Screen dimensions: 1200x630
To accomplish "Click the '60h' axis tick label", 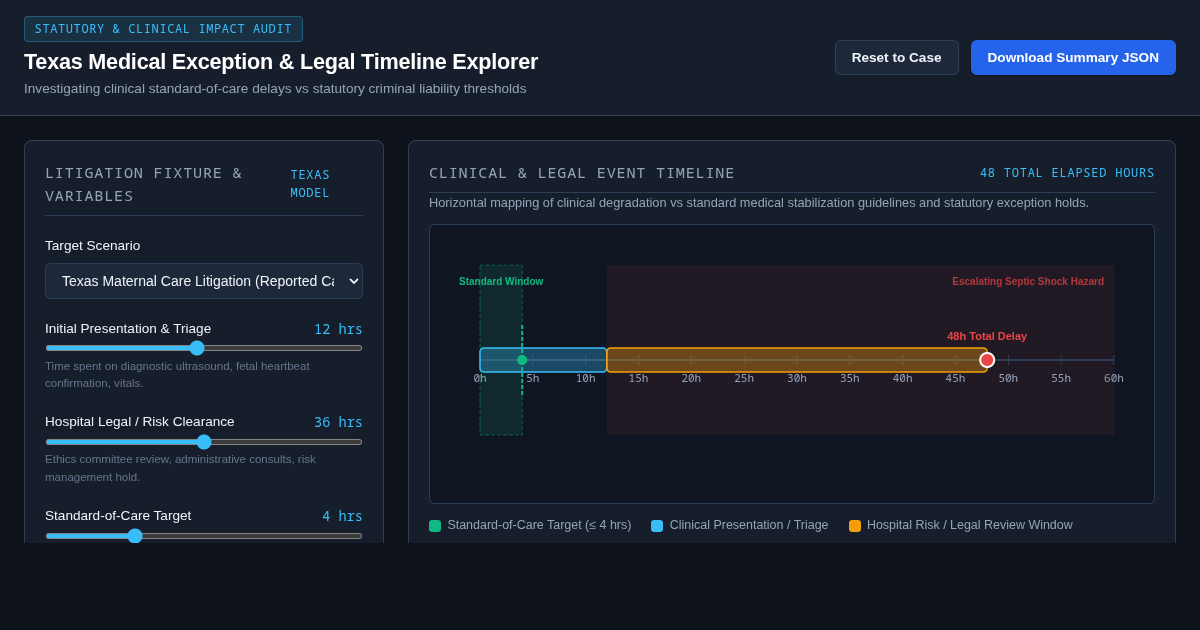I will tap(1114, 378).
